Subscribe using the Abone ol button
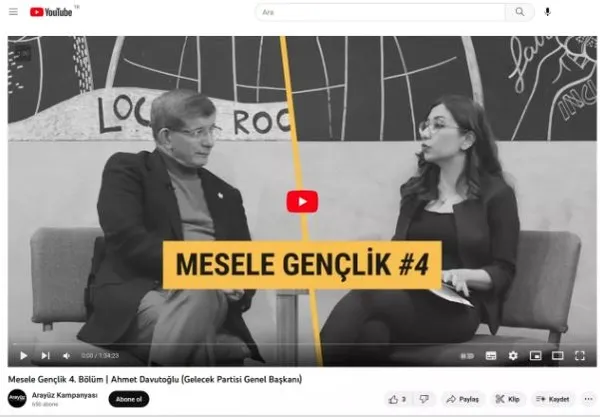 coord(129,399)
